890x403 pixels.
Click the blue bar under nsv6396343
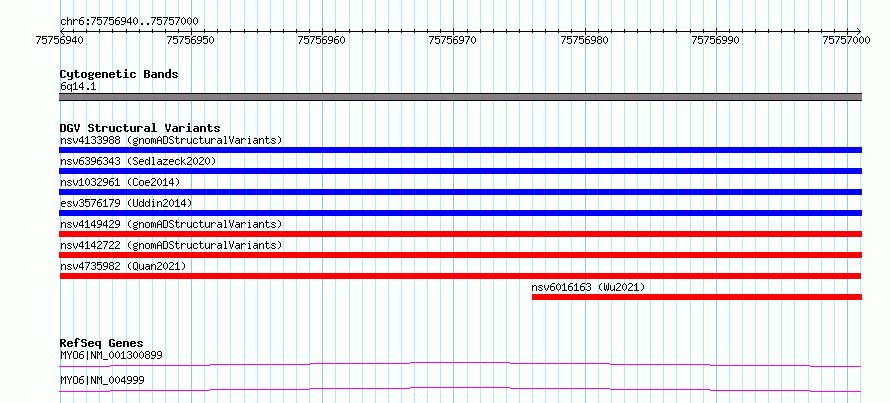[460, 171]
